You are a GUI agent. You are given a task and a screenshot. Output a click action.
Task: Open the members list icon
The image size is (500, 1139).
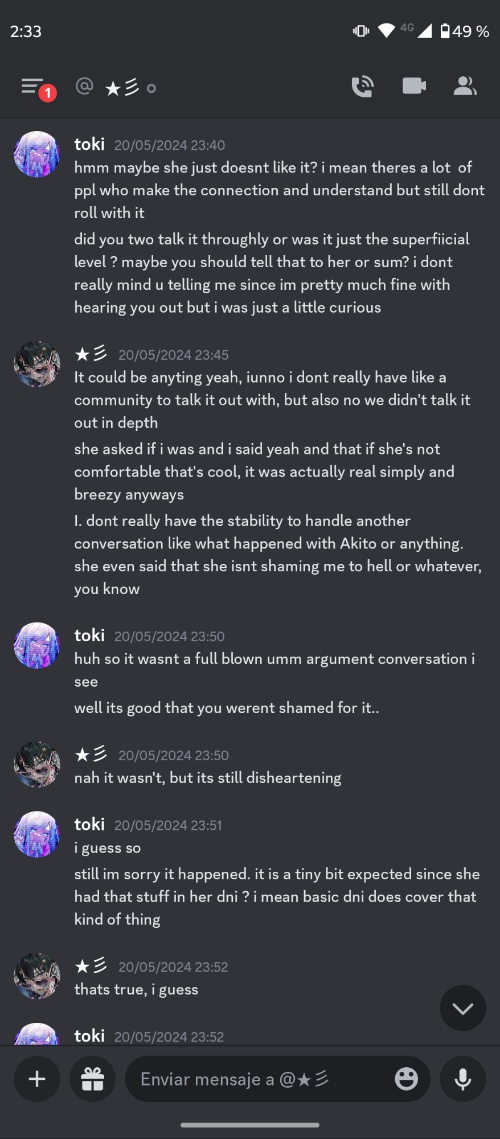coord(464,86)
